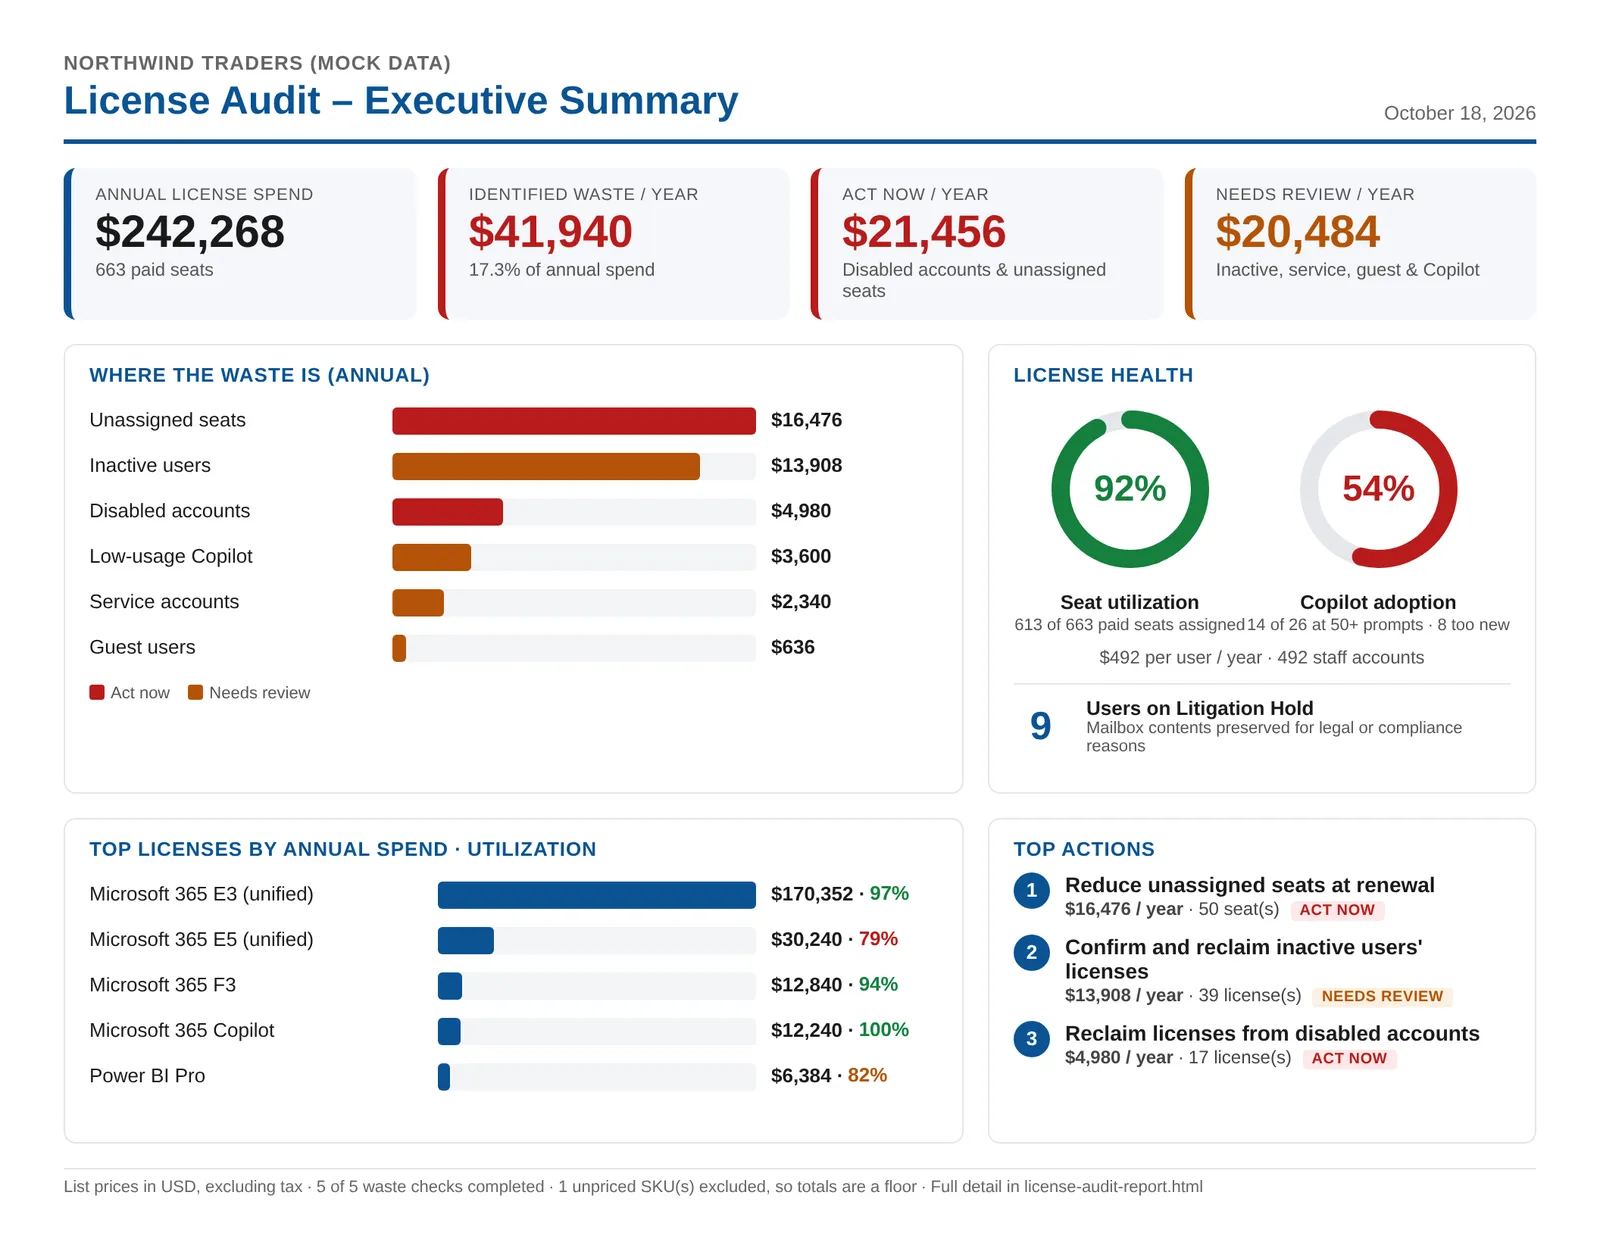Click the ACT NOW badge for disabled accounts
The height and width of the screenshot is (1236, 1600).
tap(1349, 1058)
